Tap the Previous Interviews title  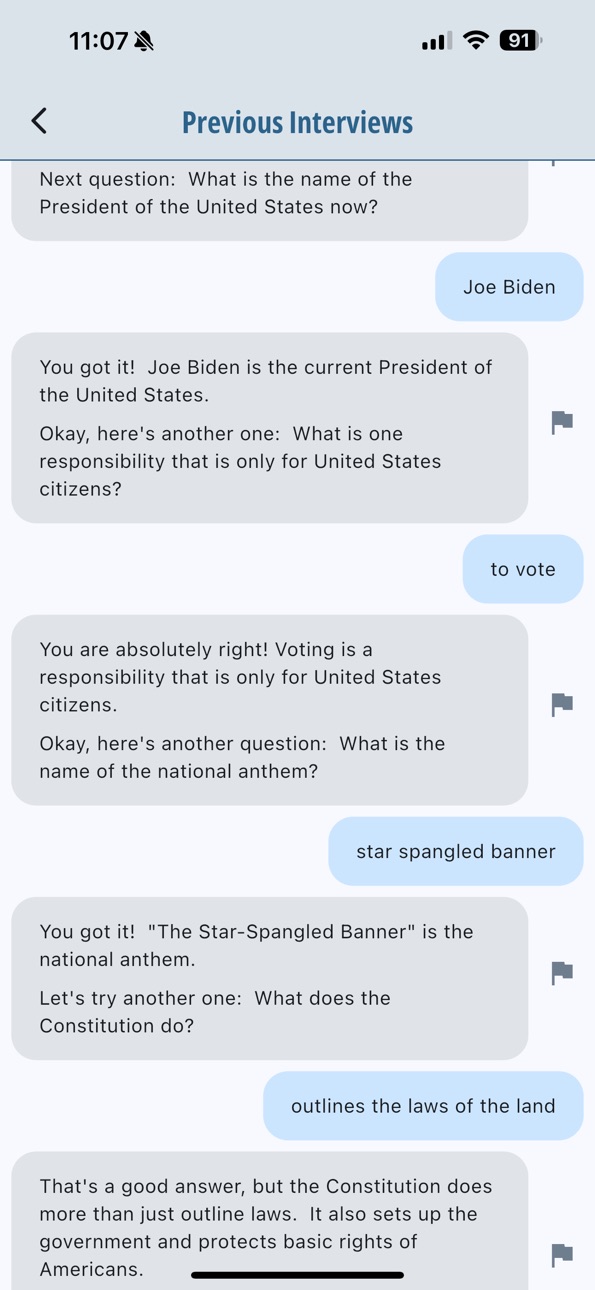[297, 122]
